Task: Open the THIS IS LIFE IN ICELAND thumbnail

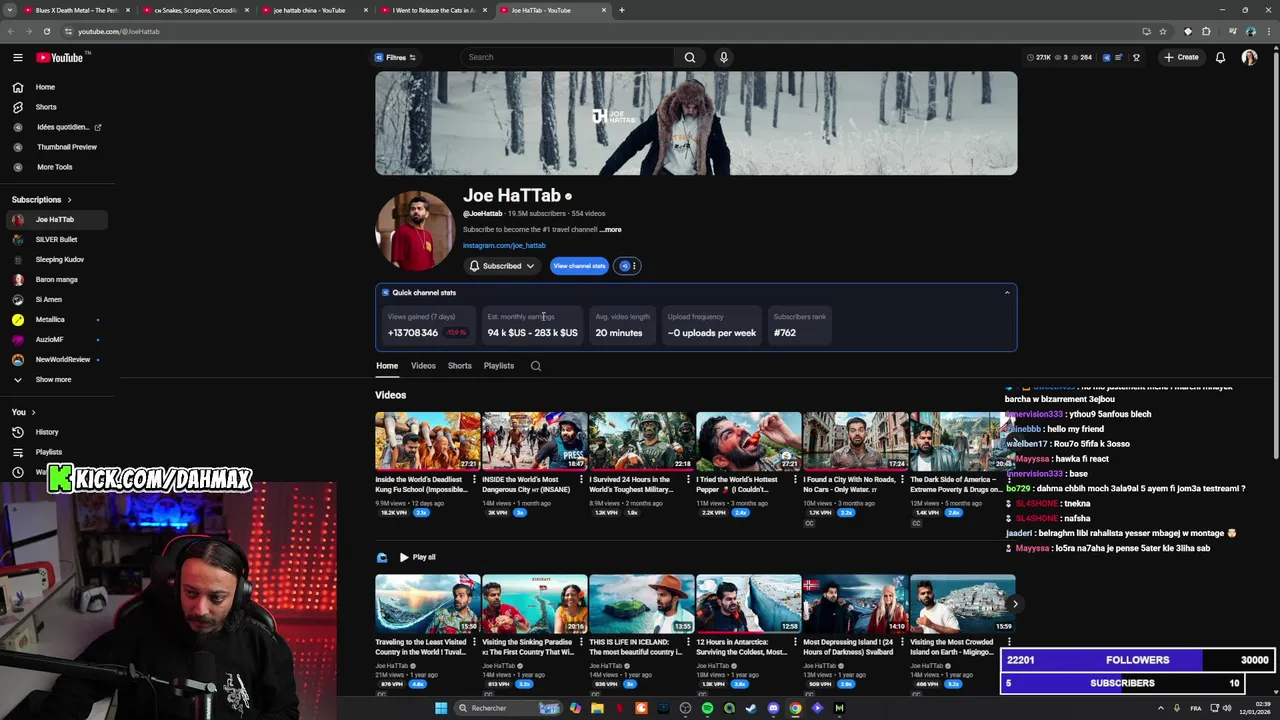Action: 642,604
